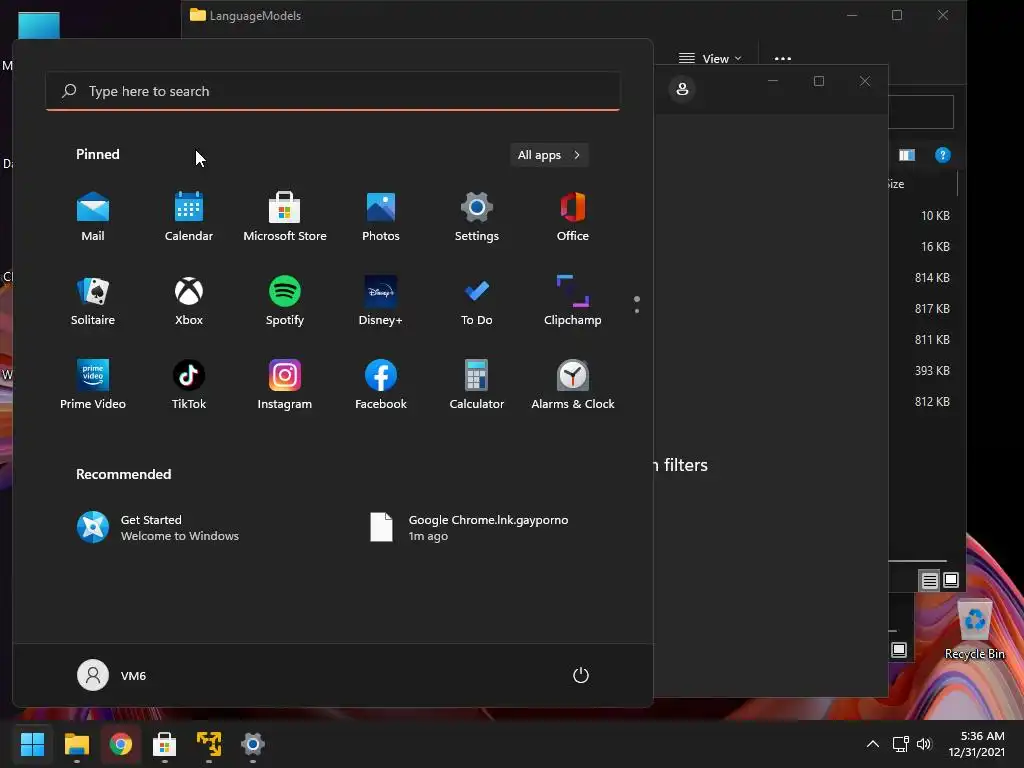Open Settings from pinned apps

pos(477,217)
